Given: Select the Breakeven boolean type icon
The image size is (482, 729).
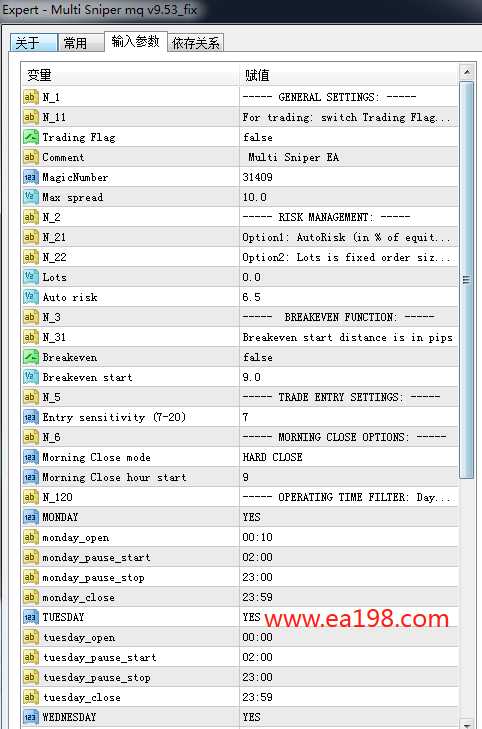Looking at the screenshot, I should (30, 357).
